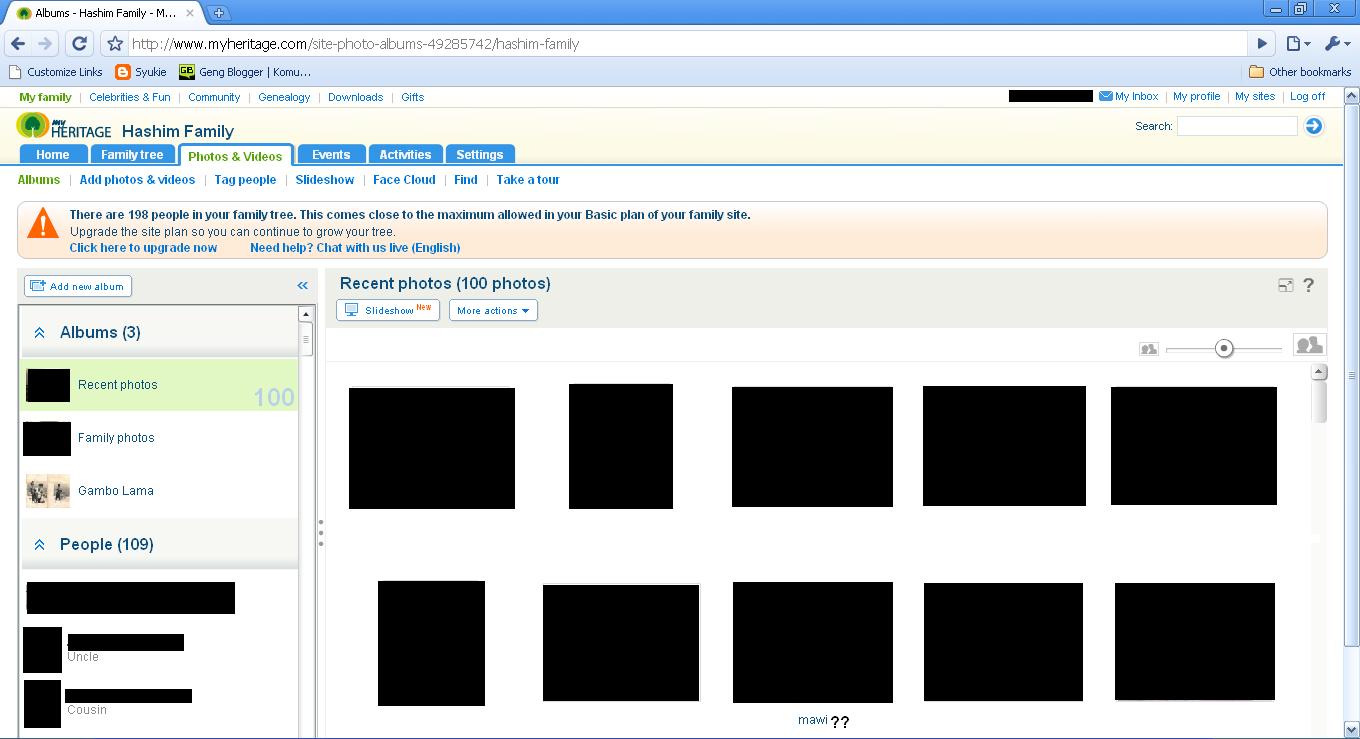Image resolution: width=1360 pixels, height=739 pixels.
Task: Click Add new album button
Action: 78,286
